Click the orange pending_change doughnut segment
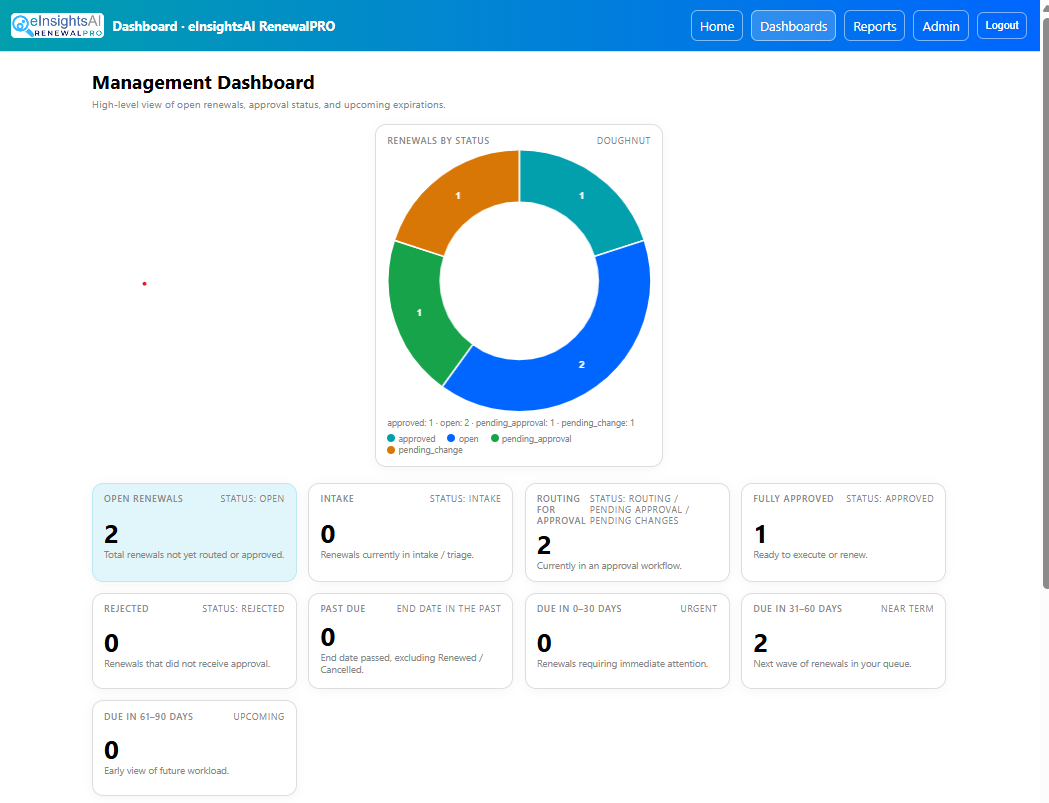Screen dimensions: 1049x803 (x=457, y=195)
